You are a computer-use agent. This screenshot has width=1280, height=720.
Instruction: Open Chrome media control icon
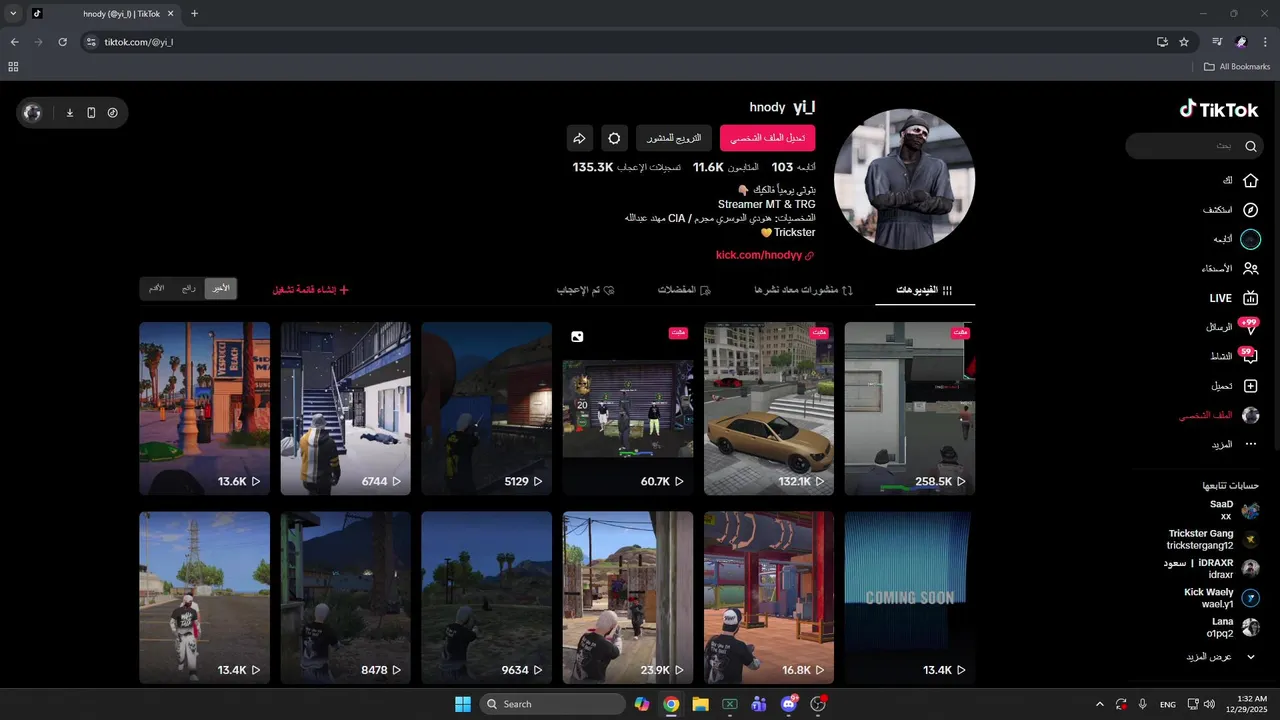[1217, 42]
